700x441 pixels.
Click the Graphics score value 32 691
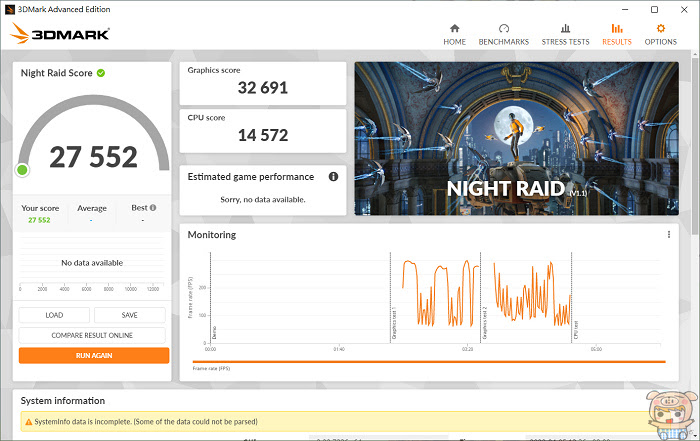coord(262,88)
